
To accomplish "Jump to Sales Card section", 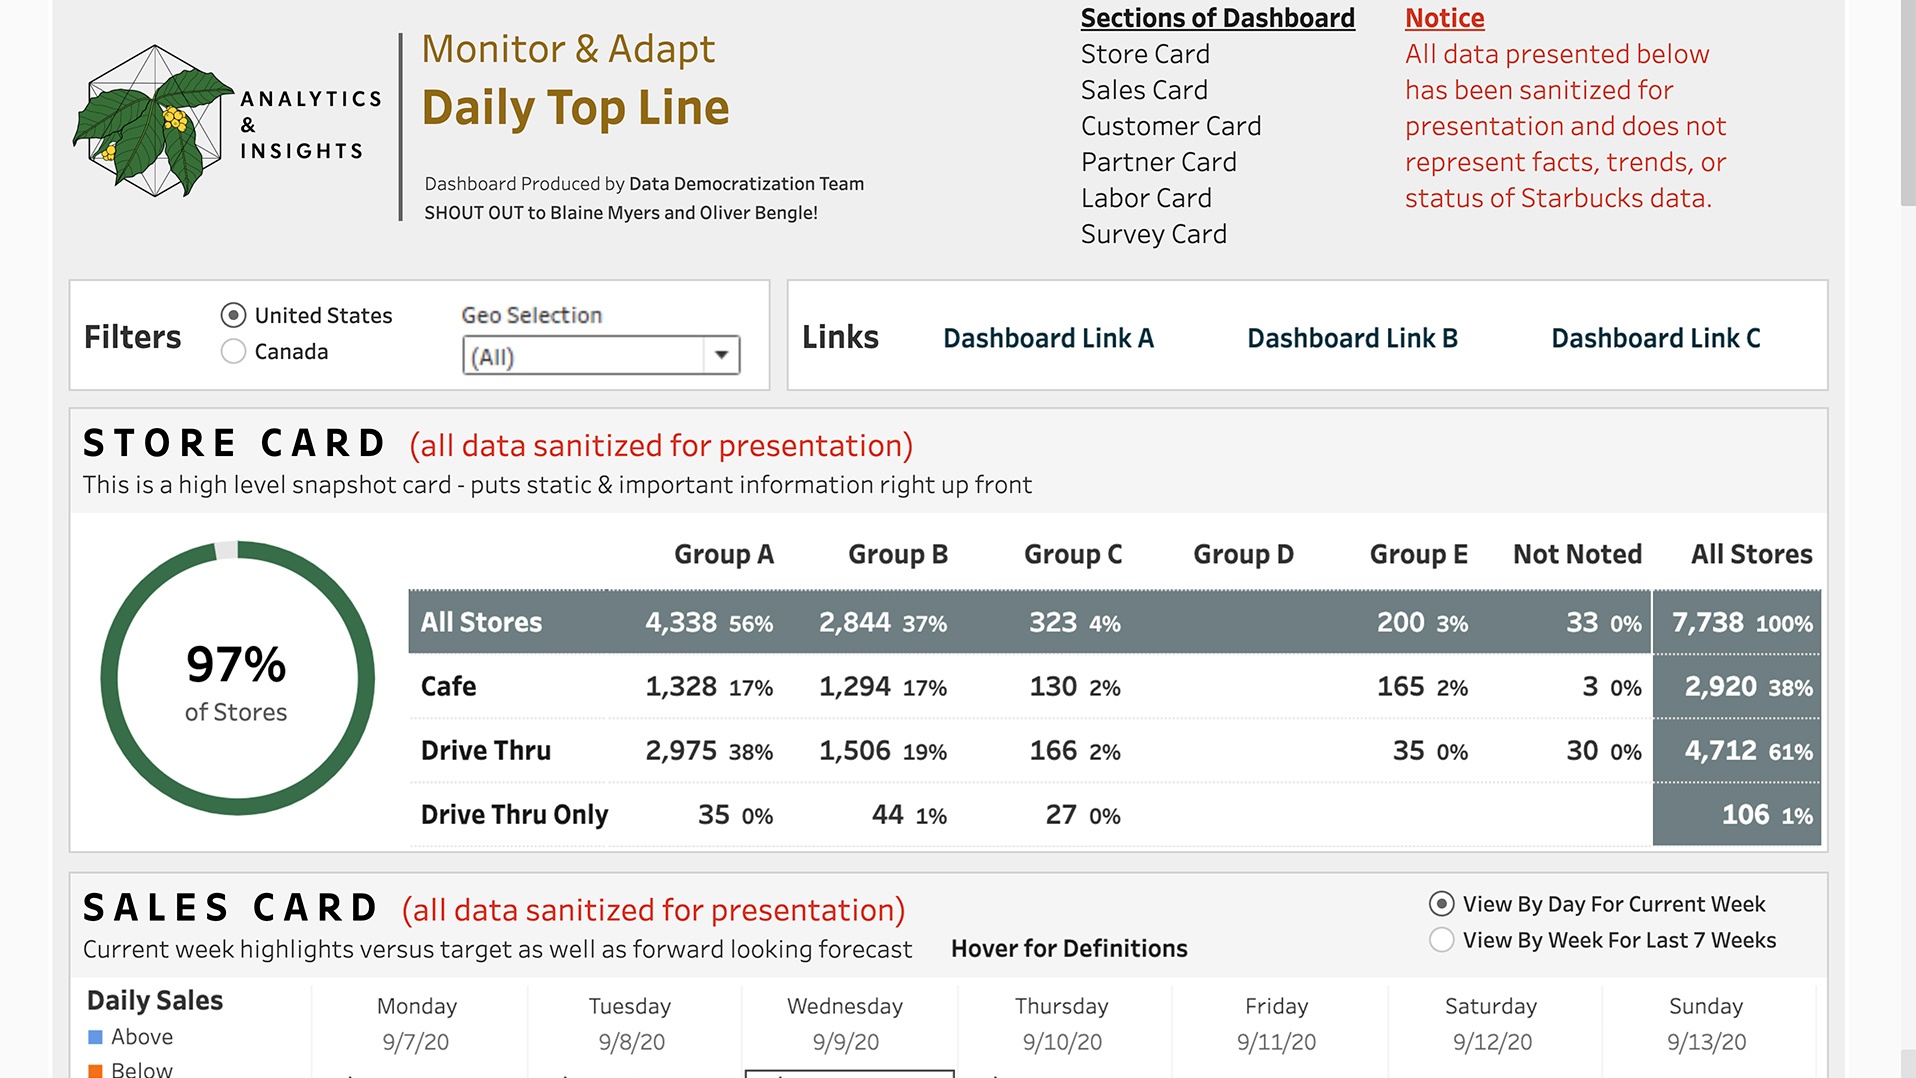I will (x=1144, y=90).
